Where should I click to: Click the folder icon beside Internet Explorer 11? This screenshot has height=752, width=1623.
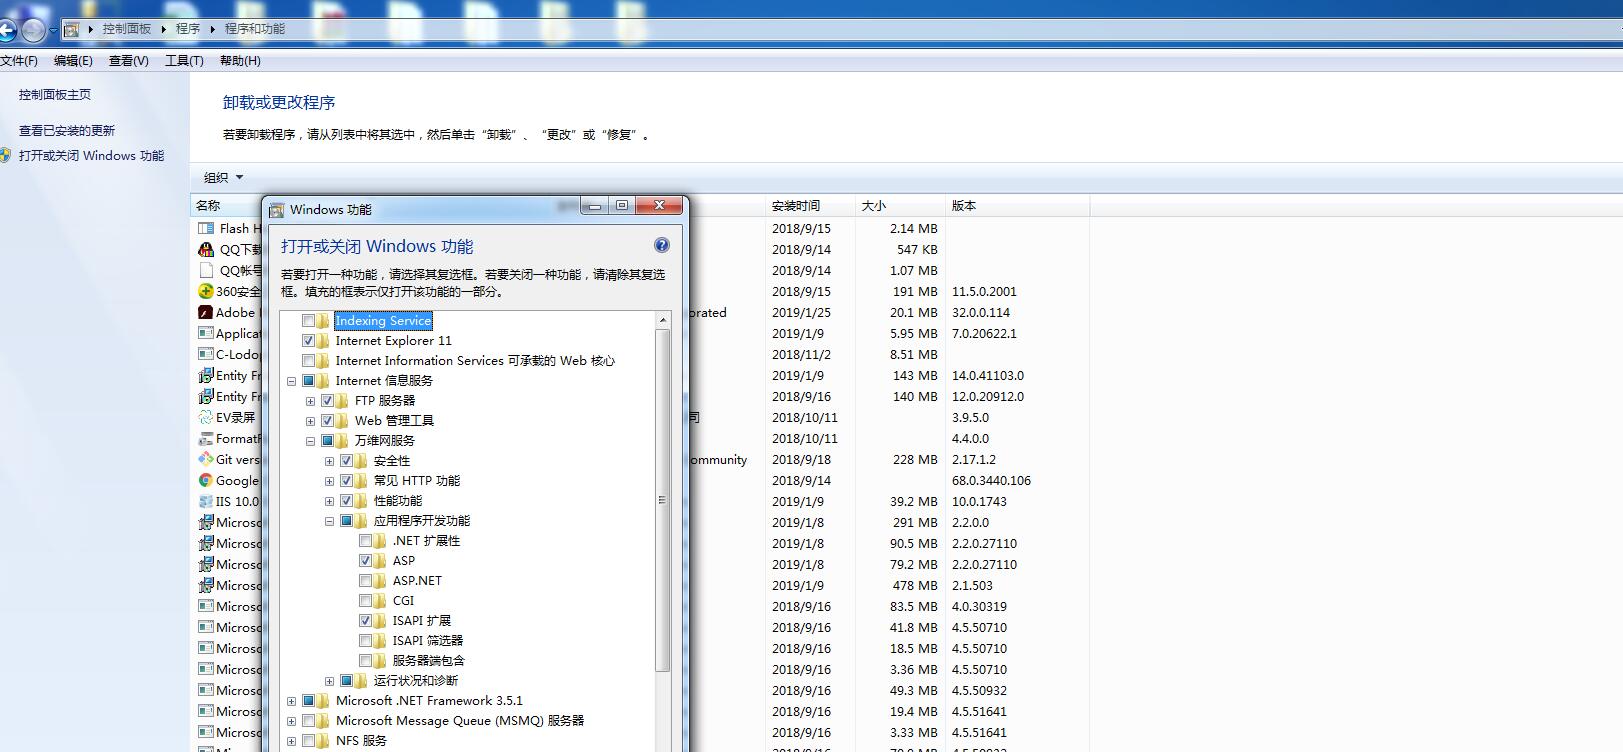tap(323, 341)
